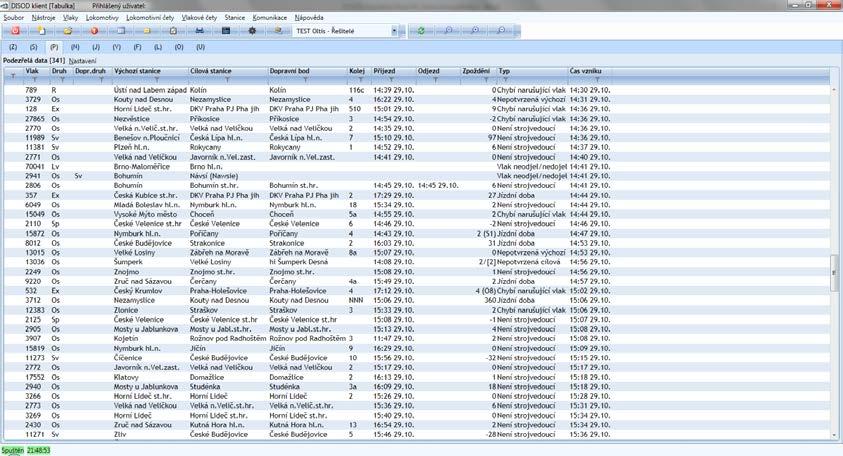Screen dimensions: 843x456
Task: Sort by the Vlak column header
Action: click(x=32, y=71)
